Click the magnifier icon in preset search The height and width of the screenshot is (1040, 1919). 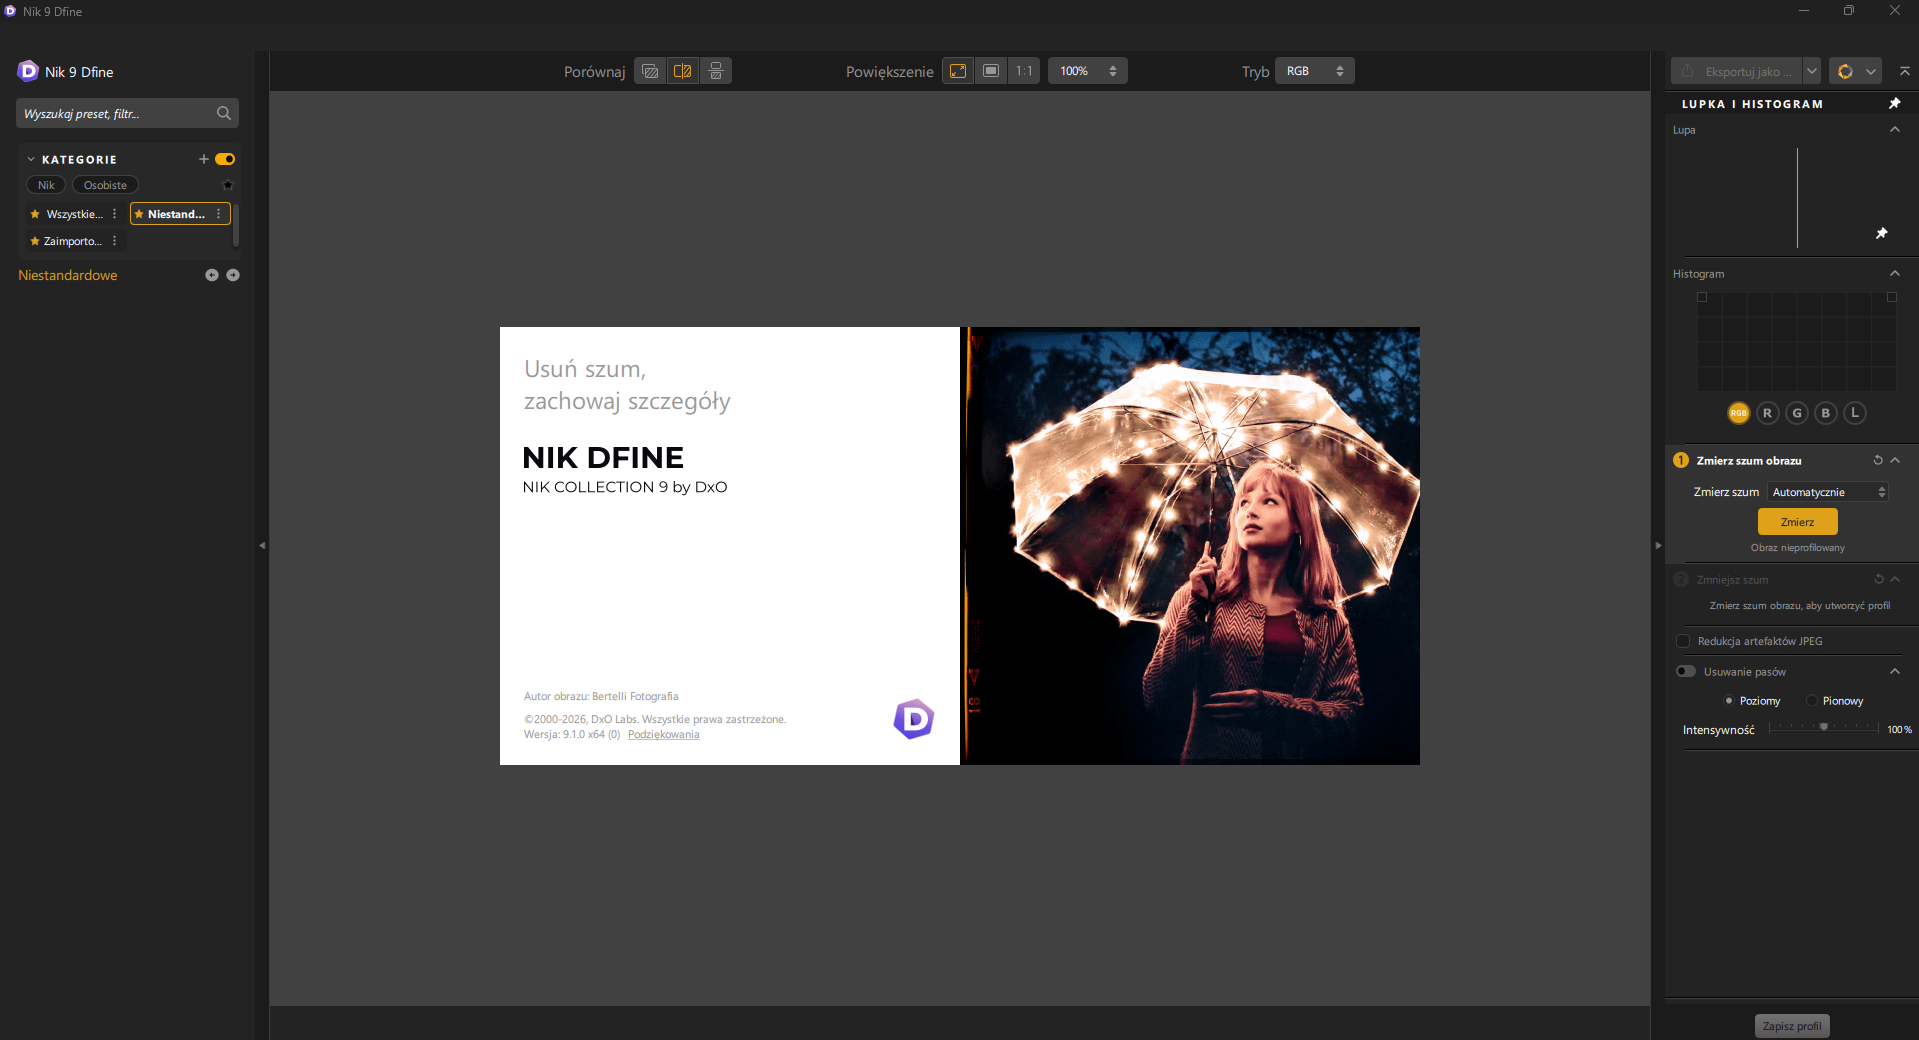(x=224, y=113)
